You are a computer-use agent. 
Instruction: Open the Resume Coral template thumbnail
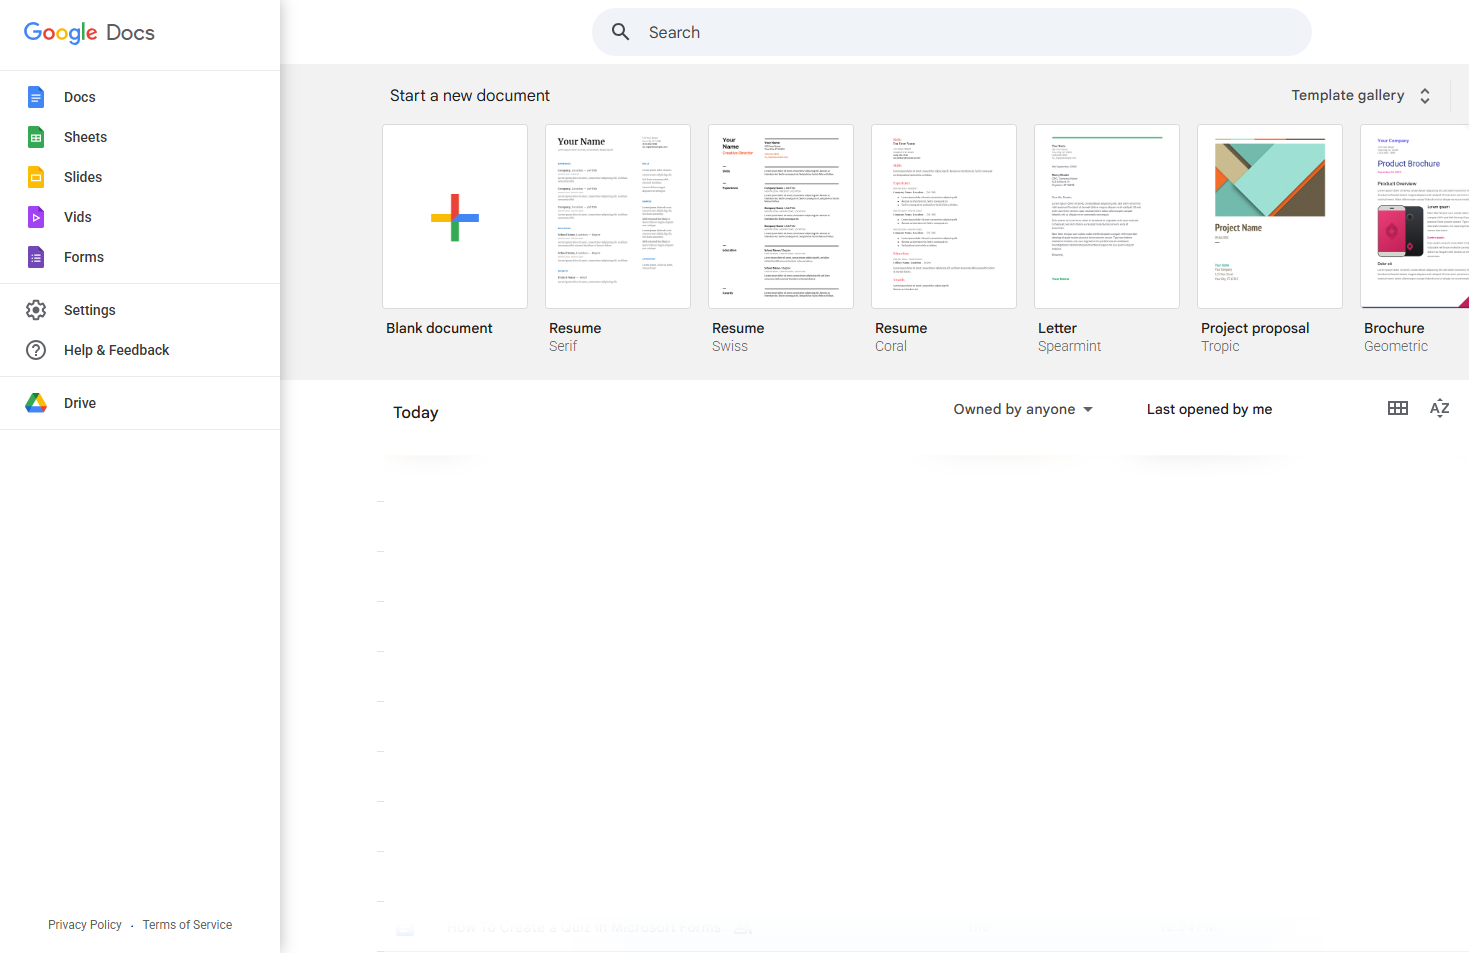[944, 217]
